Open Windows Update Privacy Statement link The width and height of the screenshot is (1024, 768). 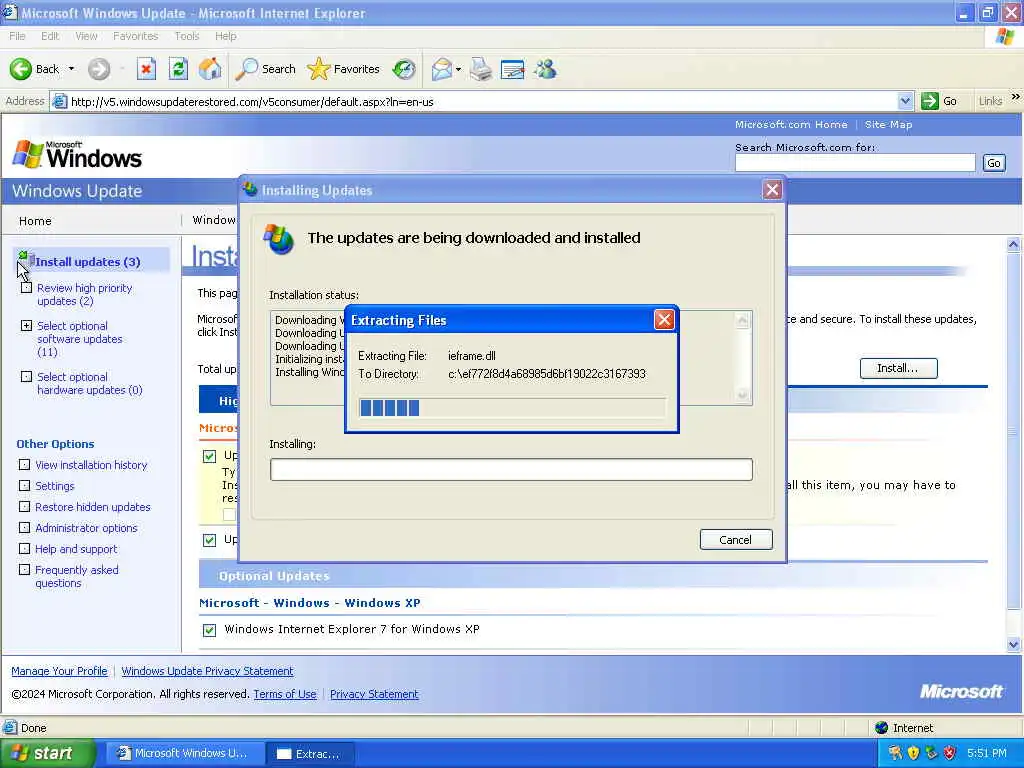point(207,671)
